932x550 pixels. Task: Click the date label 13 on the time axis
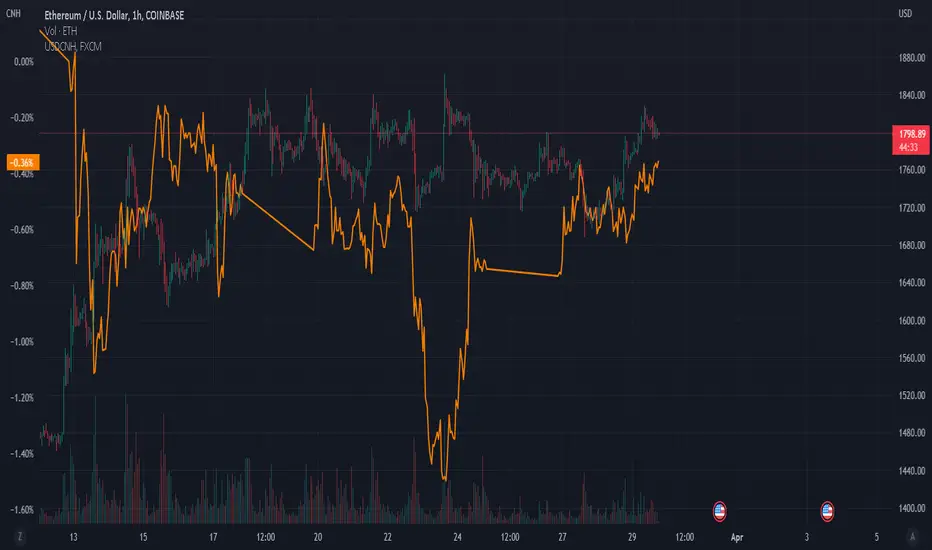coord(73,537)
